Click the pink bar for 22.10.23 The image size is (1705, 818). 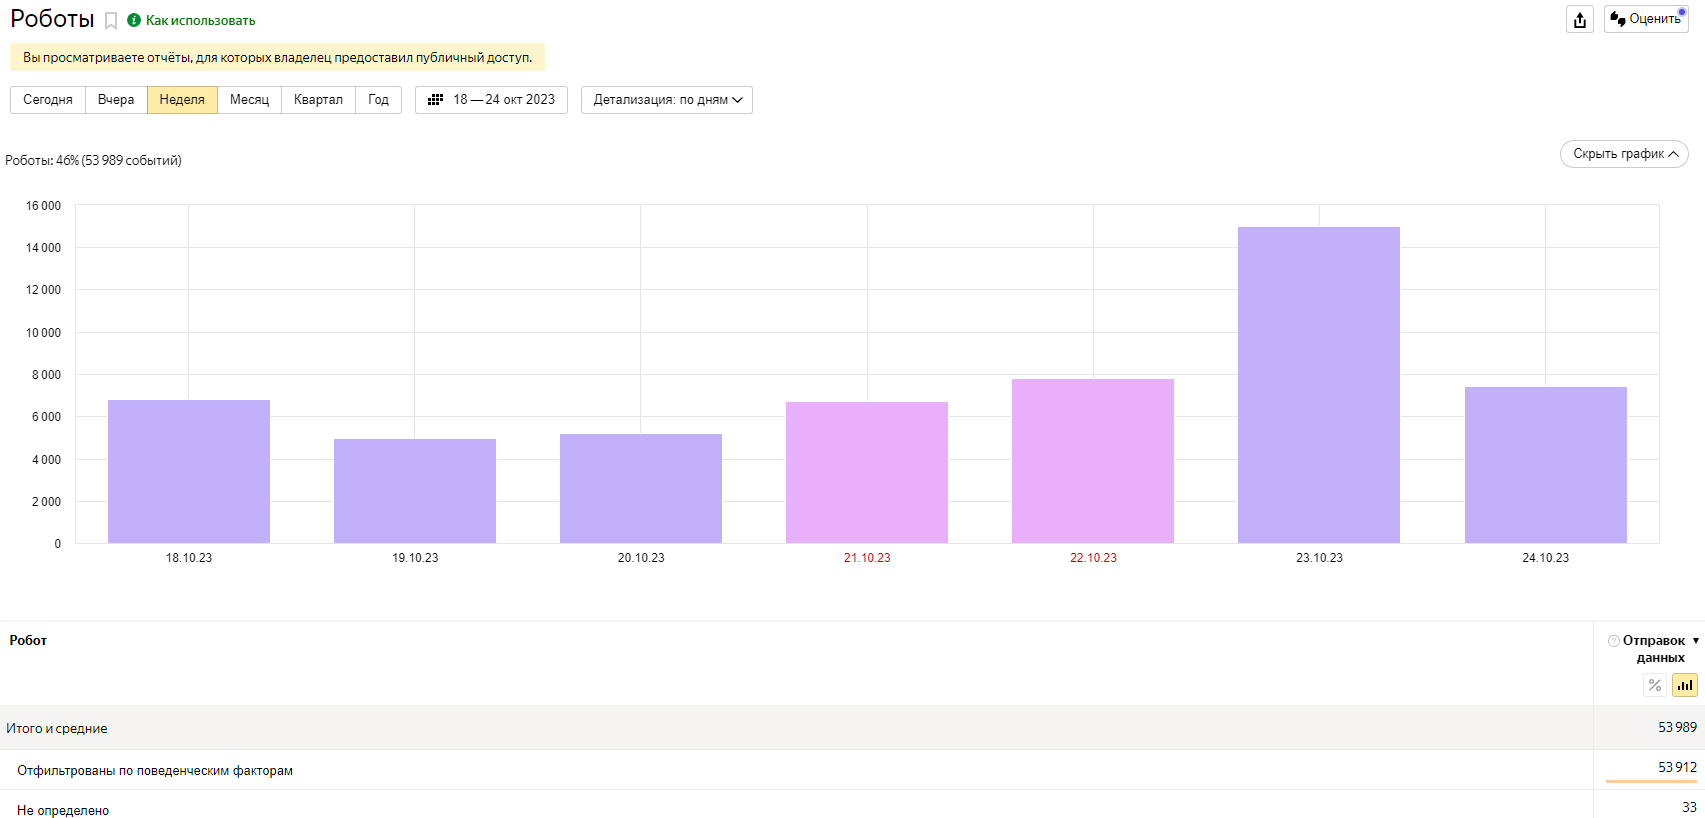(1093, 461)
